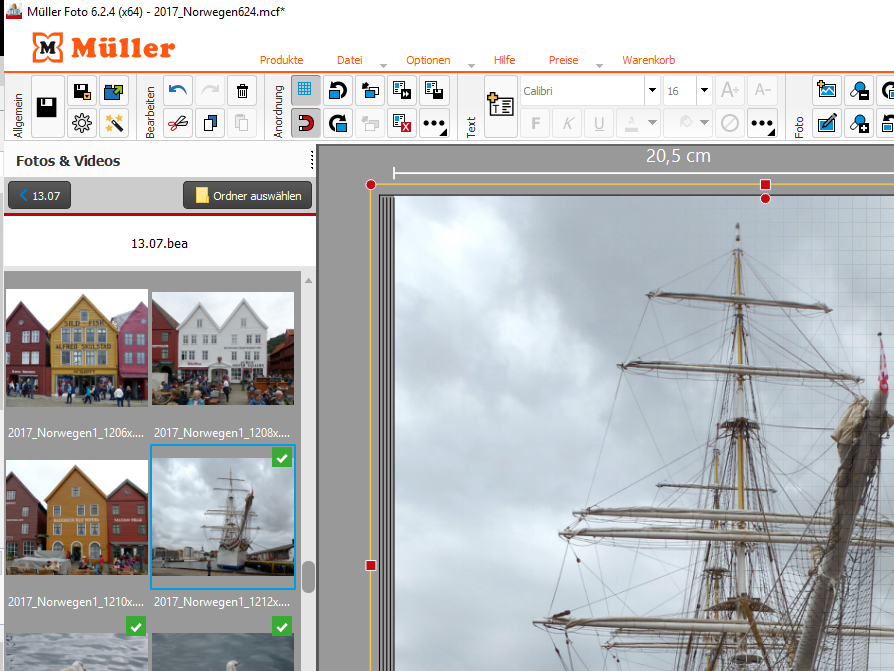Click green checkmark on the sailing ship thumbnail
This screenshot has height=671, width=894.
tap(282, 458)
